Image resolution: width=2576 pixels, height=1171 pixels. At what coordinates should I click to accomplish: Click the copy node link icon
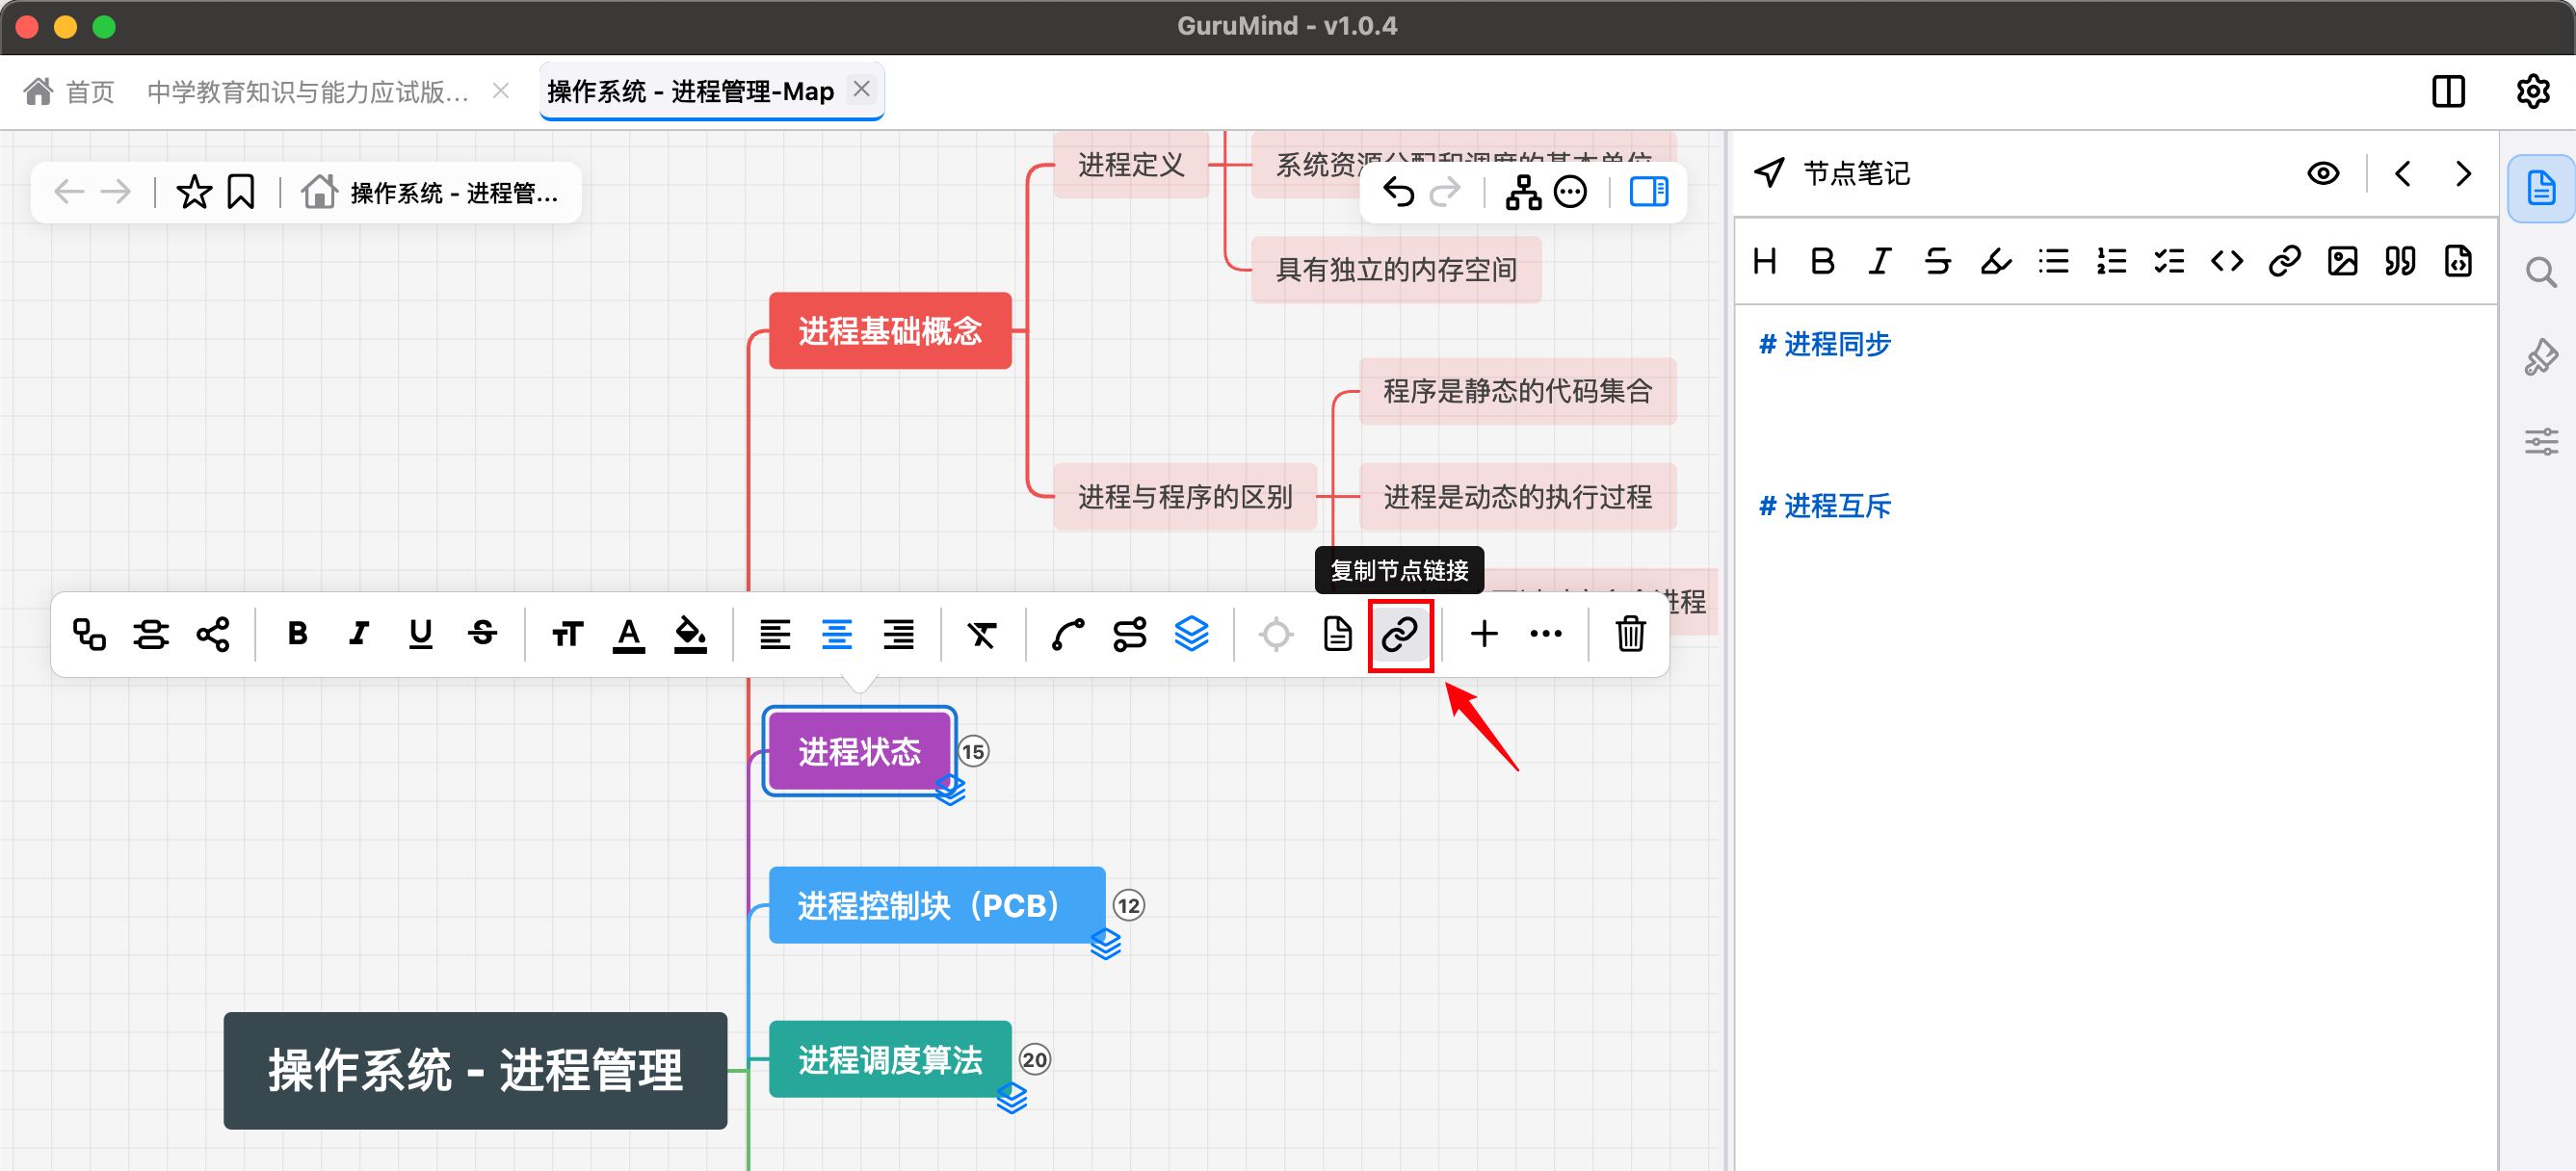[1399, 634]
